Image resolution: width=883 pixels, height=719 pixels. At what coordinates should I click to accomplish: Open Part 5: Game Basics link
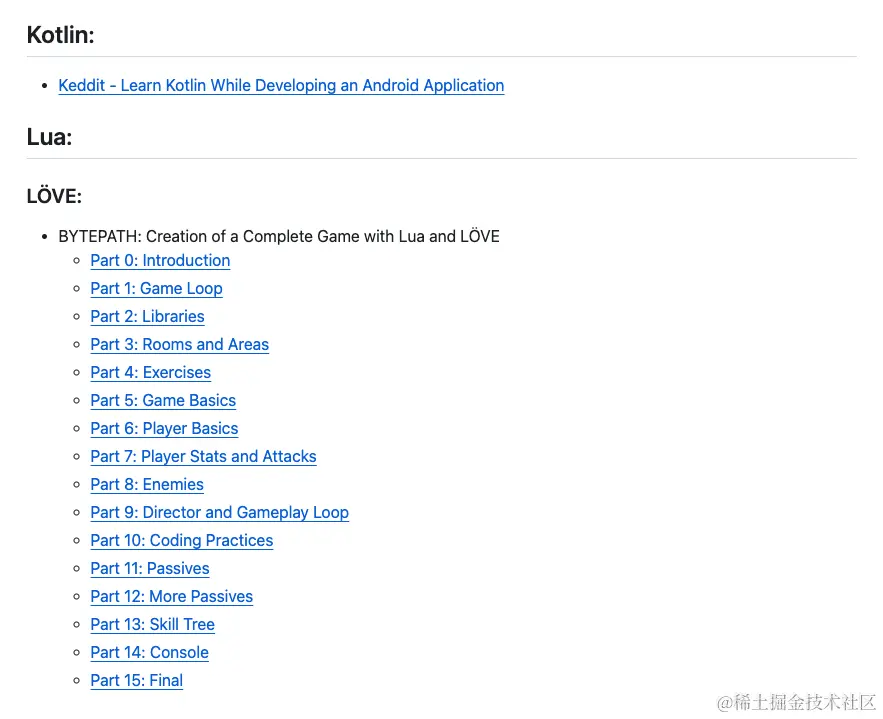click(x=163, y=400)
